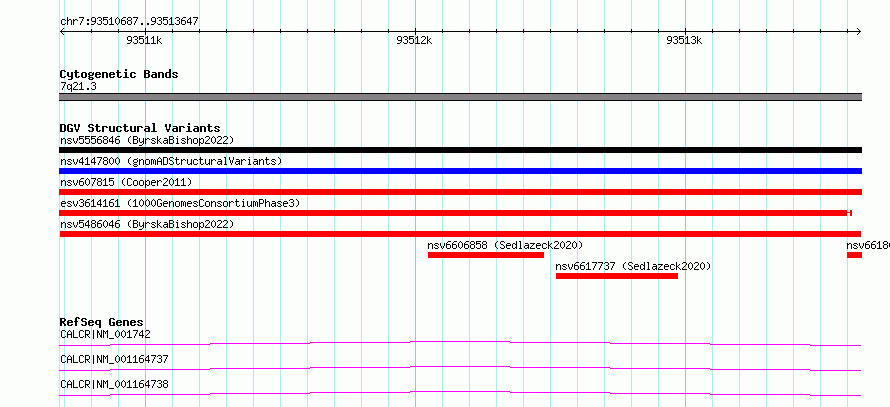890x407 pixels.
Task: Click the 93512k ruler position label
Action: point(414,40)
